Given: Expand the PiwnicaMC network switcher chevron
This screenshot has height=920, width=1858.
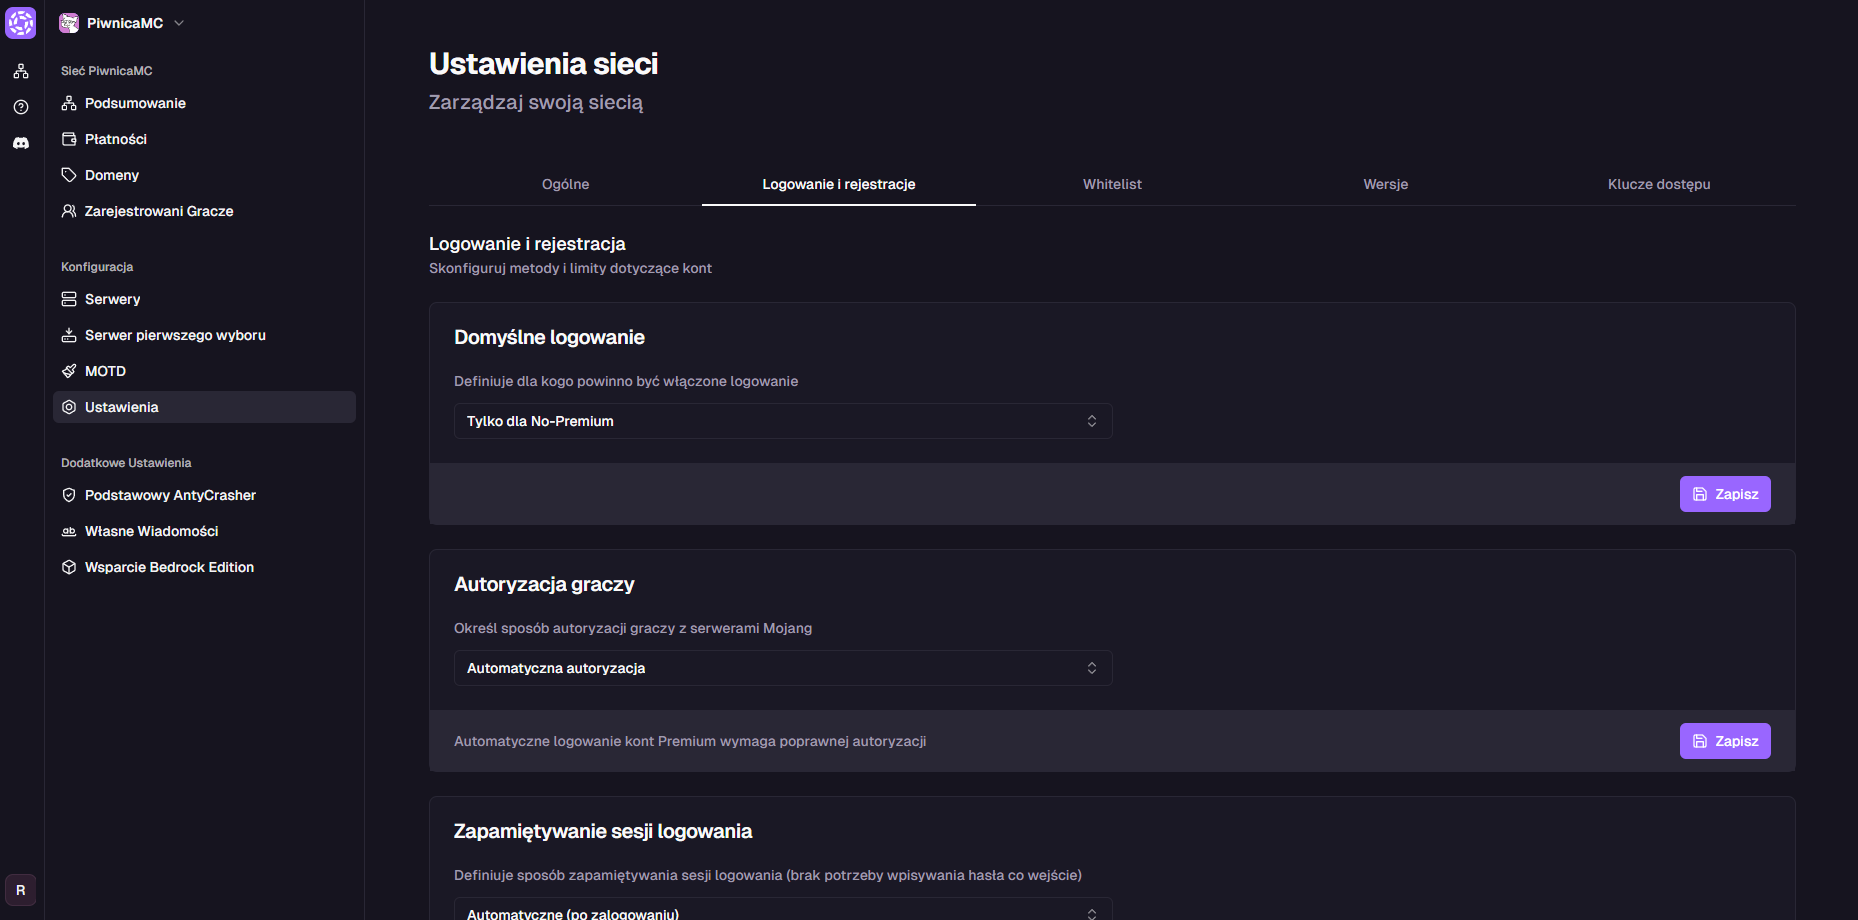Looking at the screenshot, I should click(179, 23).
